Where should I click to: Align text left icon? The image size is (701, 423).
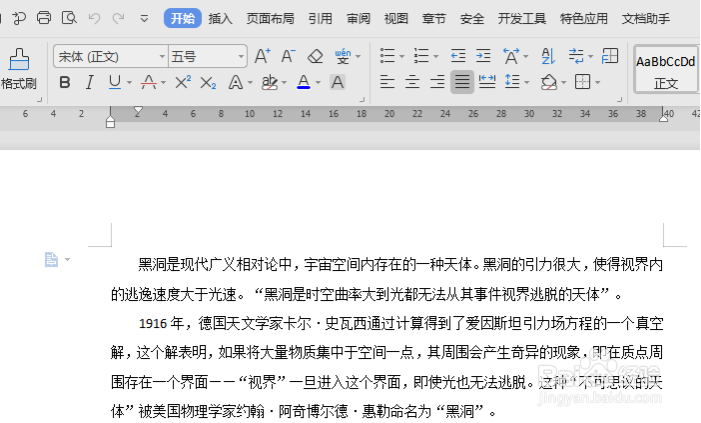[x=387, y=82]
